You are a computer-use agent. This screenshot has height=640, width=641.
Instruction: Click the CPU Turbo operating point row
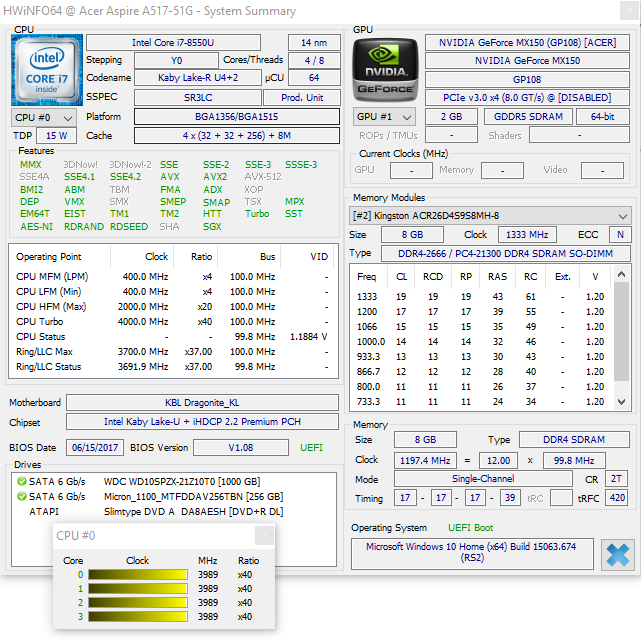click(173, 322)
